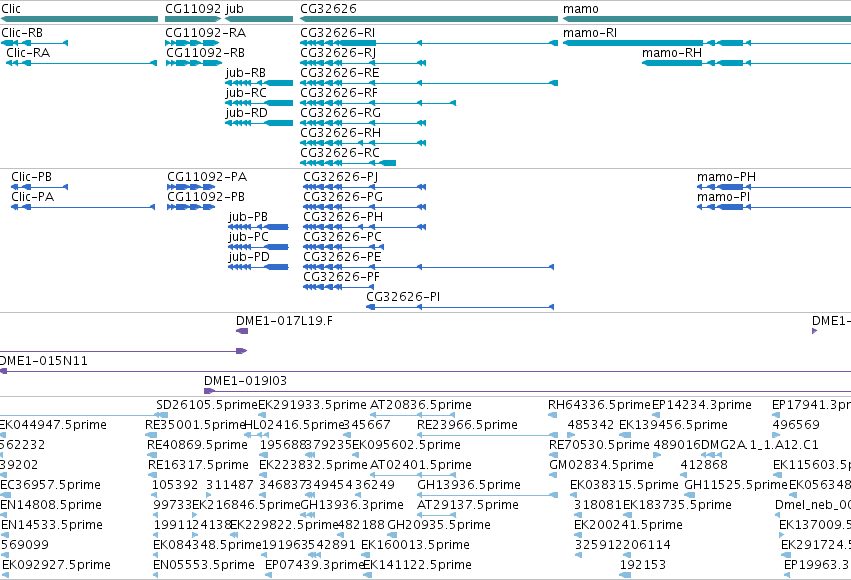The height and width of the screenshot is (580, 851).
Task: Select protein label CG32626-PF
Action: (341, 277)
